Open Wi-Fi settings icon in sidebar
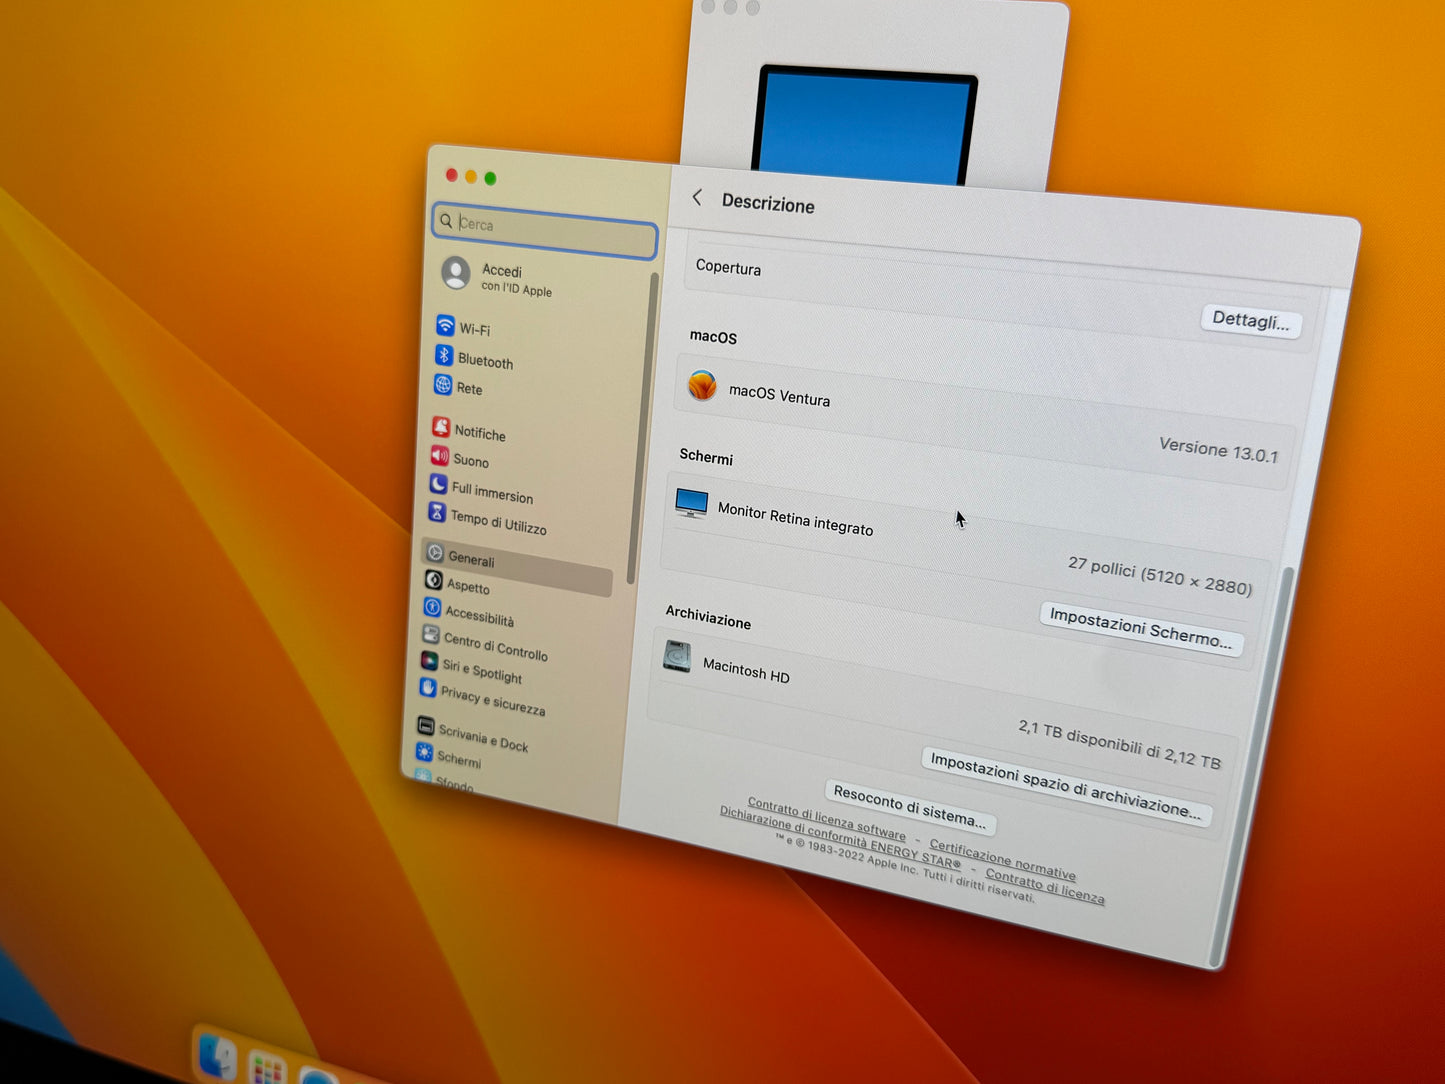Screen dimensions: 1445x1084 click(x=445, y=326)
